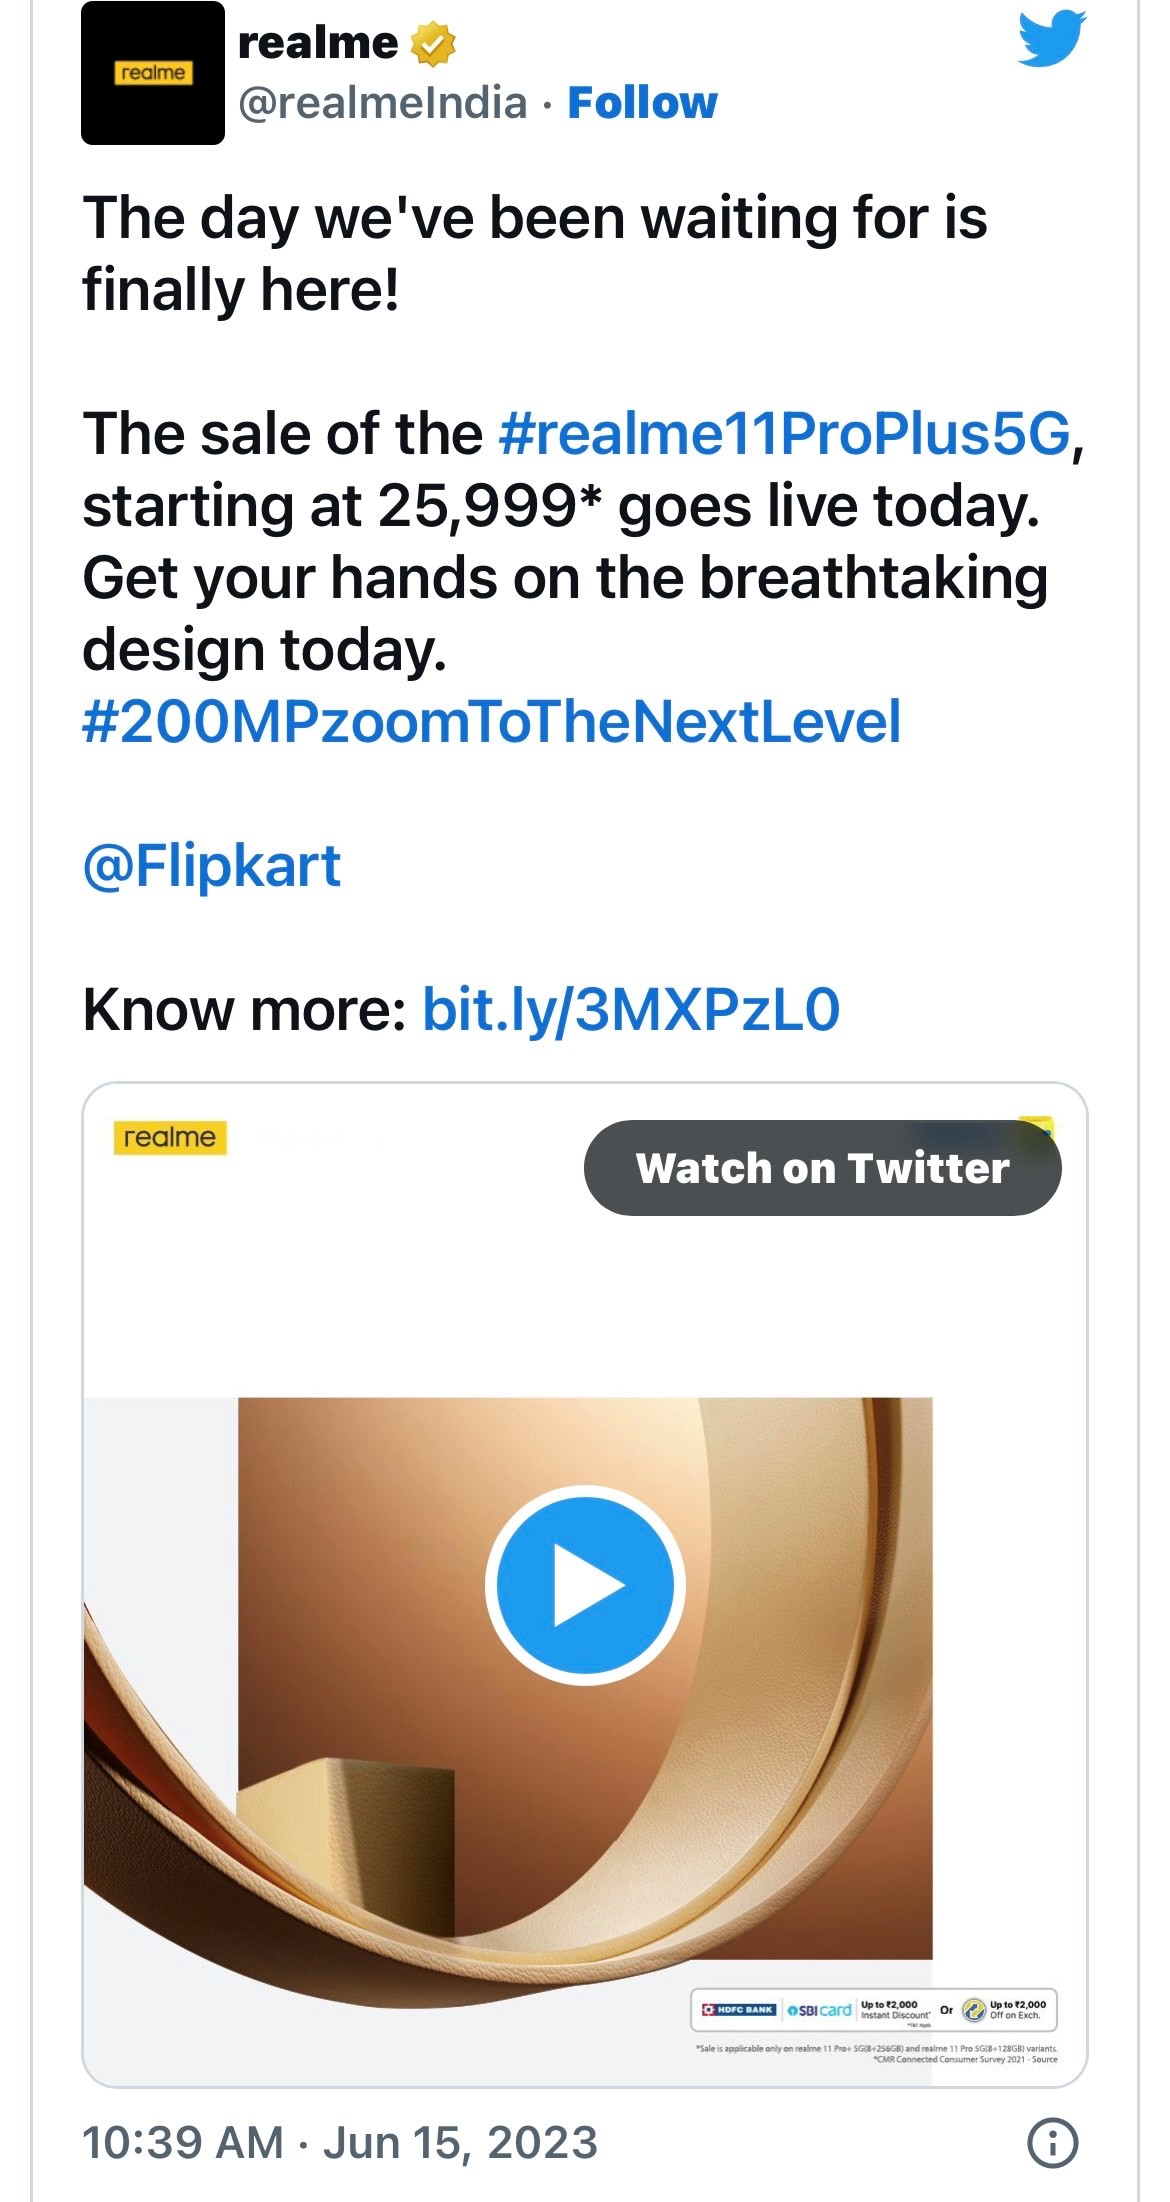Click the yellow realme logo in video
This screenshot has width=1170, height=2202.
click(x=170, y=1137)
